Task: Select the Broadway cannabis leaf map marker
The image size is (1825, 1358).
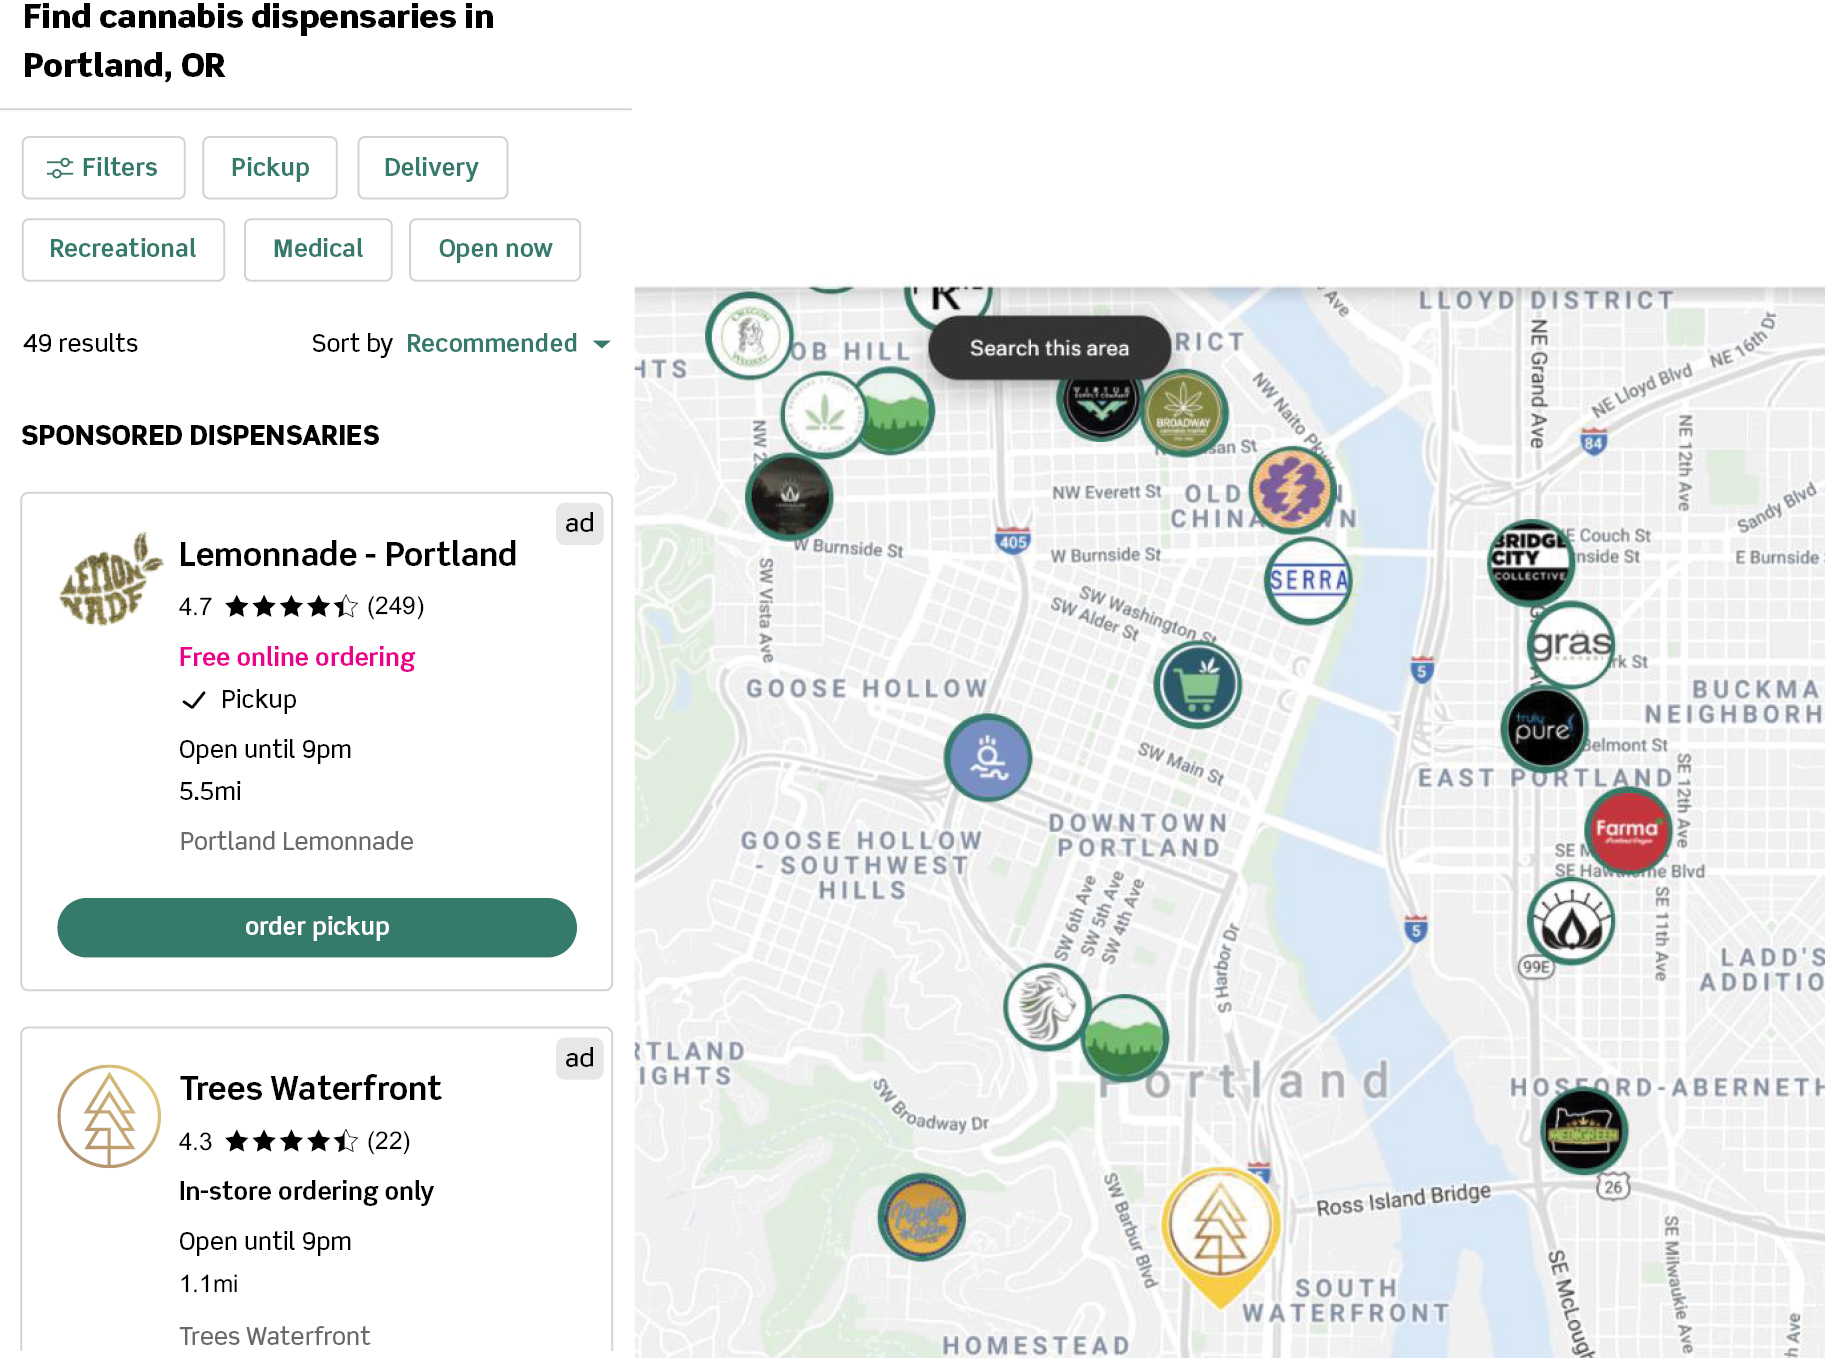Action: click(1185, 412)
